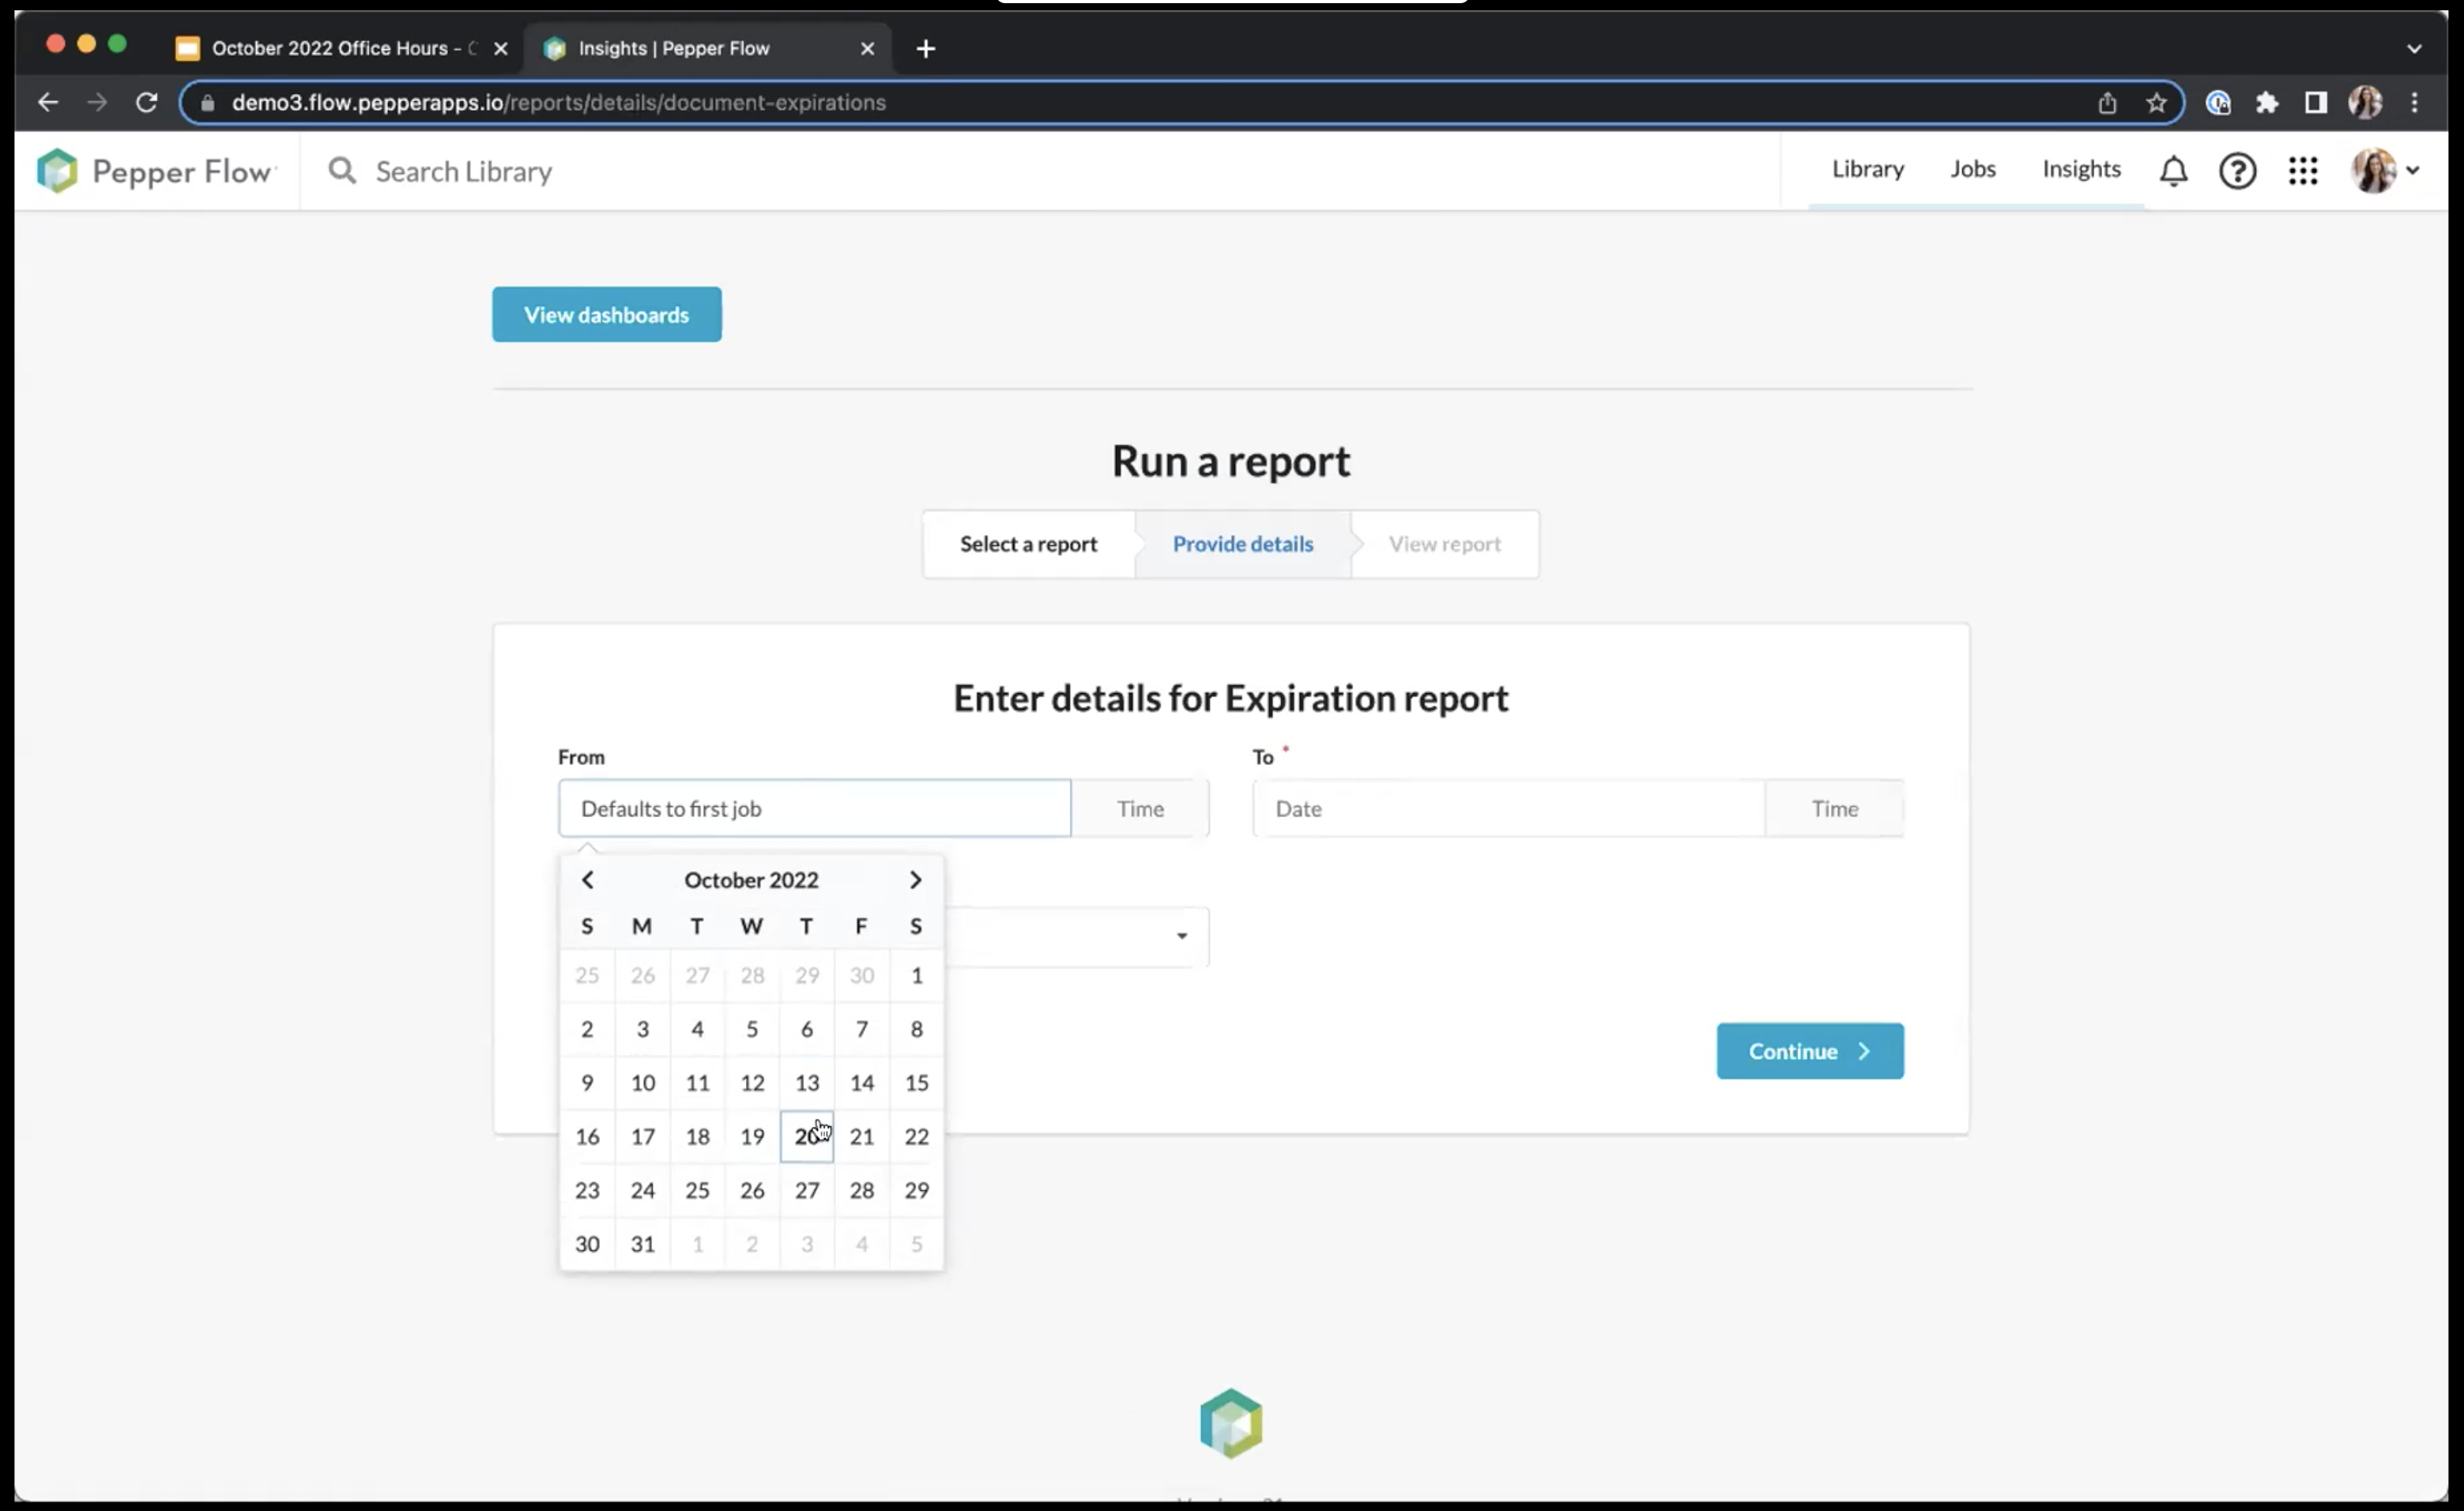Reload the page in browser

tap(147, 103)
